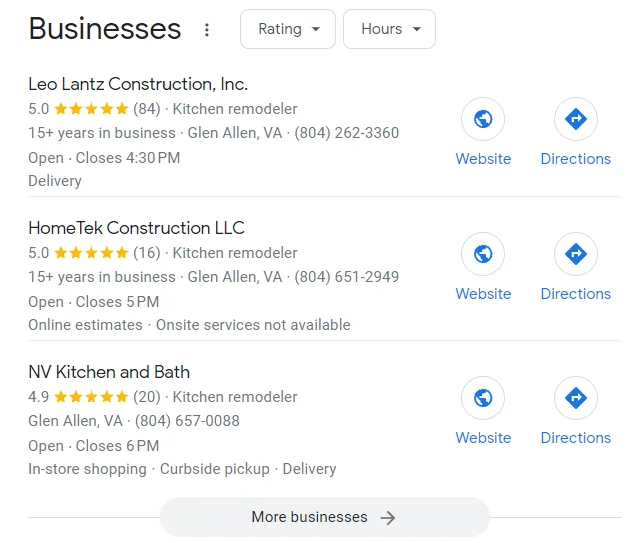Click the Businesses section heading

(105, 29)
